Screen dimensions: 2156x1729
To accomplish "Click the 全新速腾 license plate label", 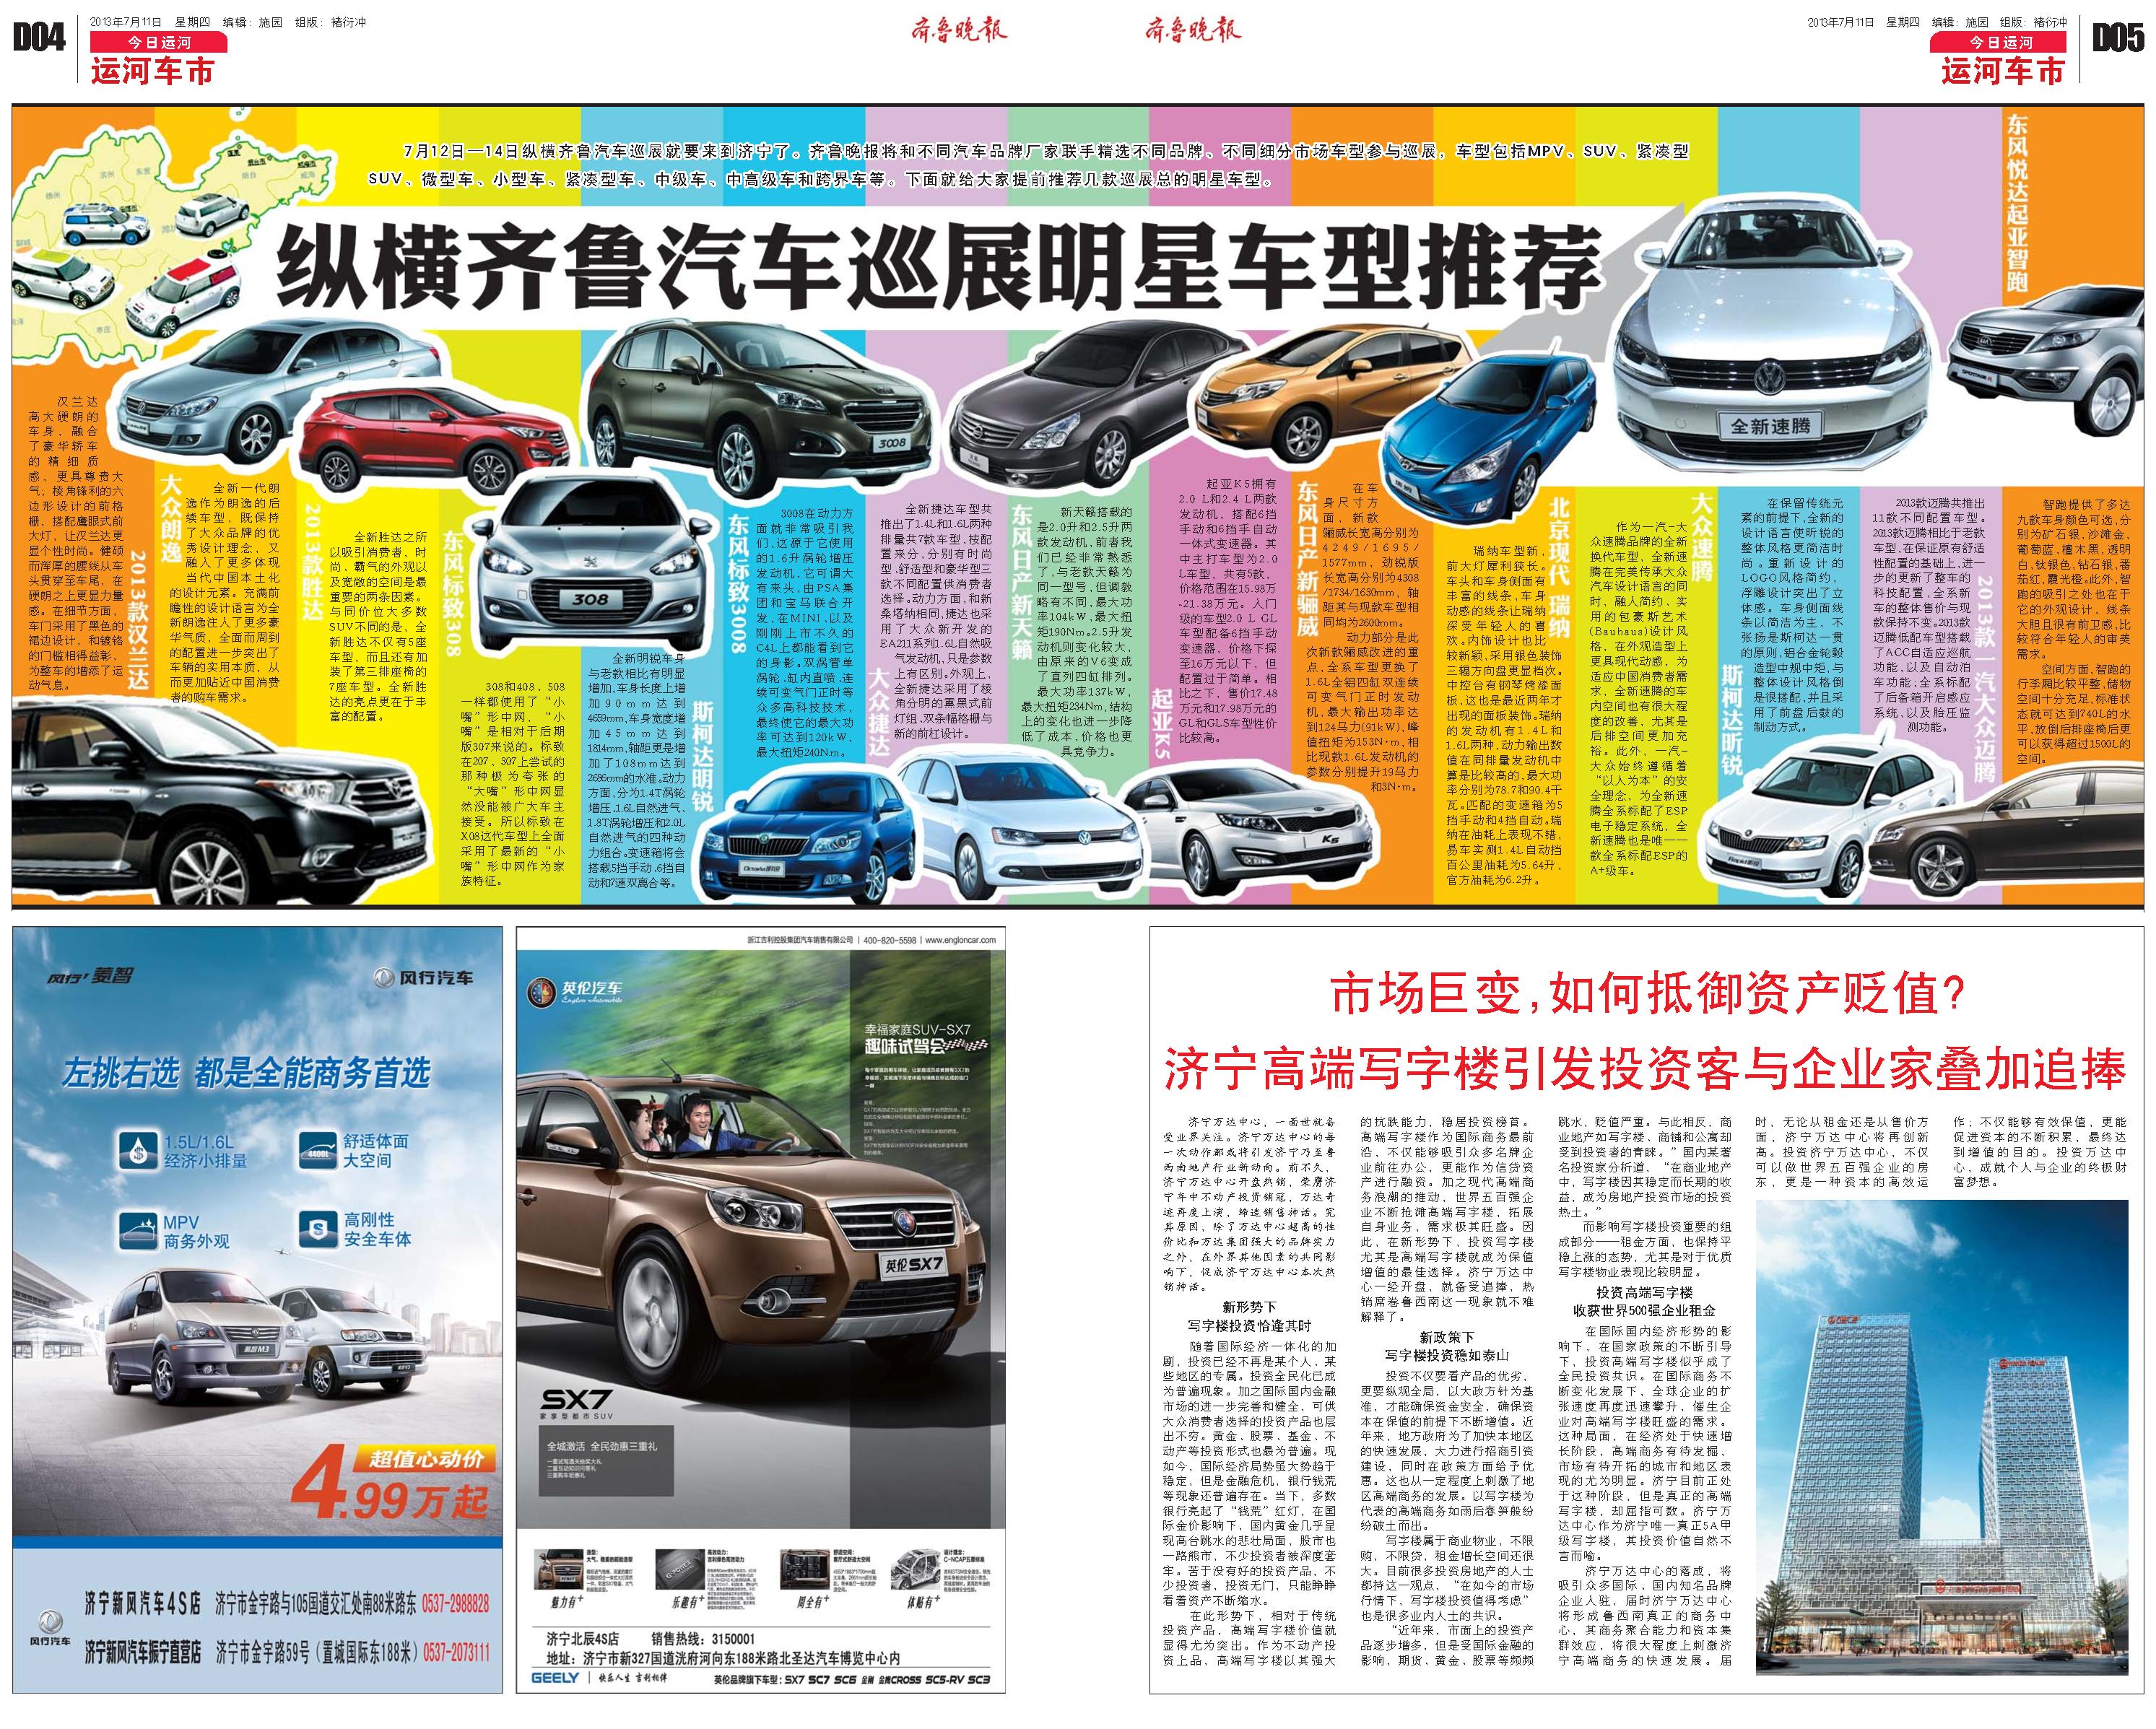I will [1771, 425].
